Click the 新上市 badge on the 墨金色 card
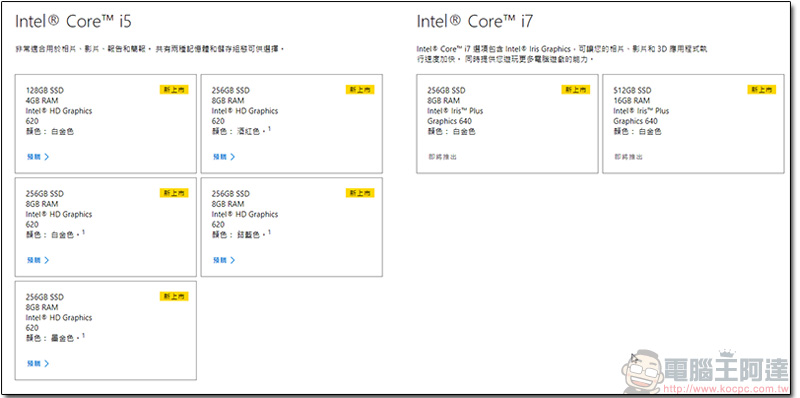The width and height of the screenshot is (800, 398). click(x=174, y=296)
